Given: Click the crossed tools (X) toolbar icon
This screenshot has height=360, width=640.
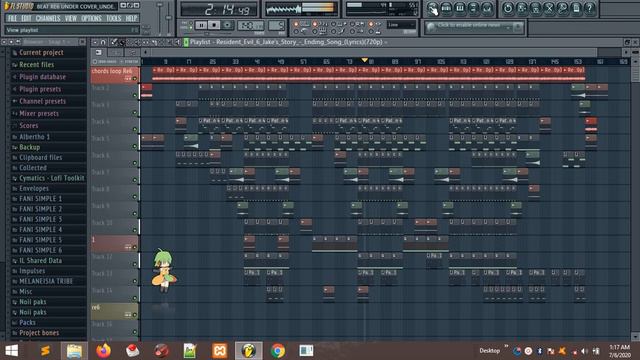Looking at the screenshot, I should coord(549,9).
